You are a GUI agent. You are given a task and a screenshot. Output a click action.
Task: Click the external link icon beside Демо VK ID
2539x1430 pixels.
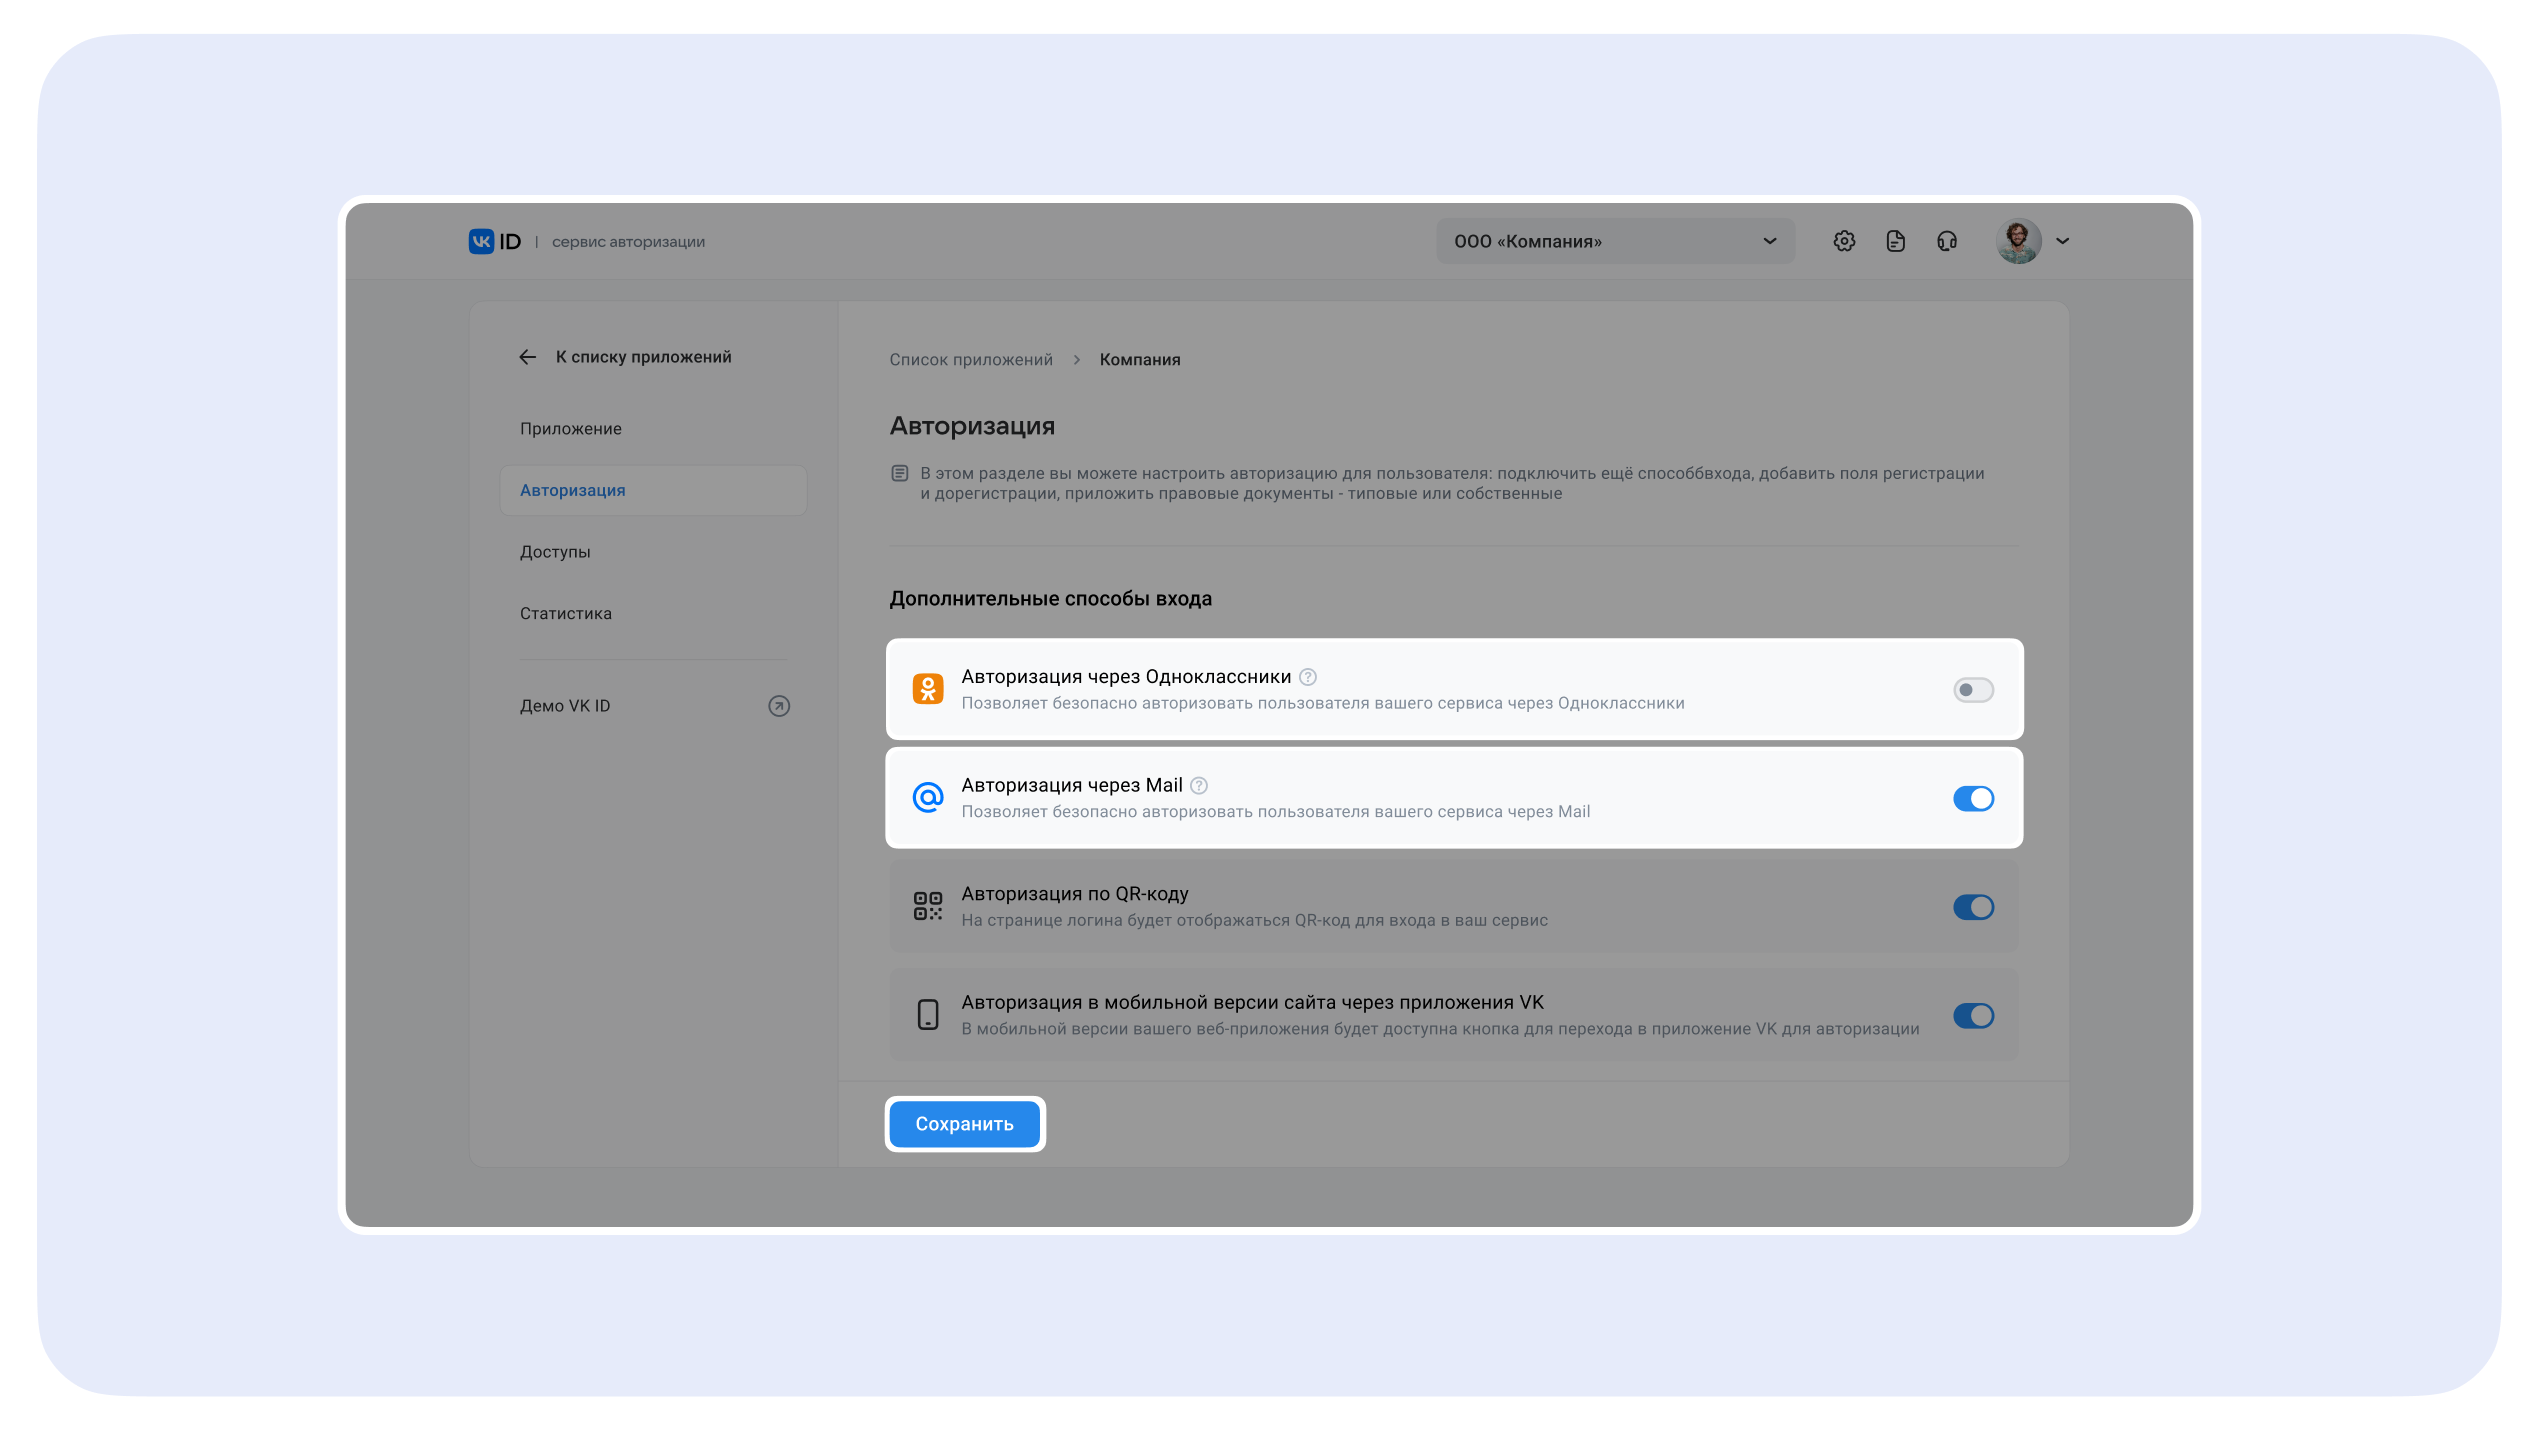pyautogui.click(x=779, y=706)
